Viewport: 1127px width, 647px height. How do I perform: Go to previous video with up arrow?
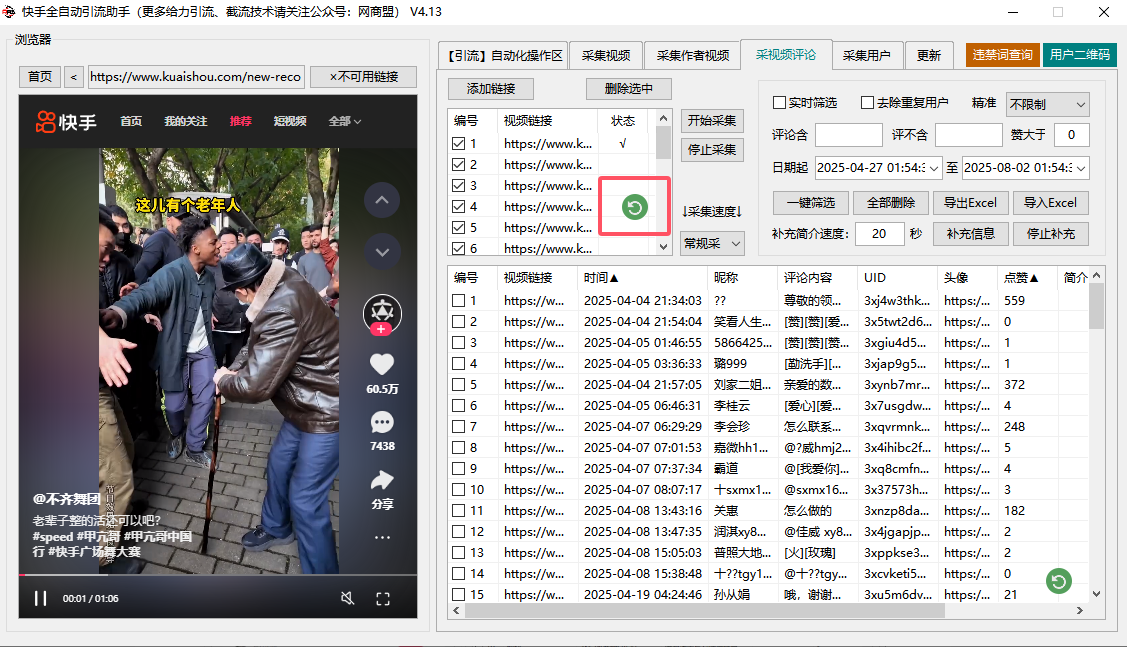pyautogui.click(x=382, y=201)
